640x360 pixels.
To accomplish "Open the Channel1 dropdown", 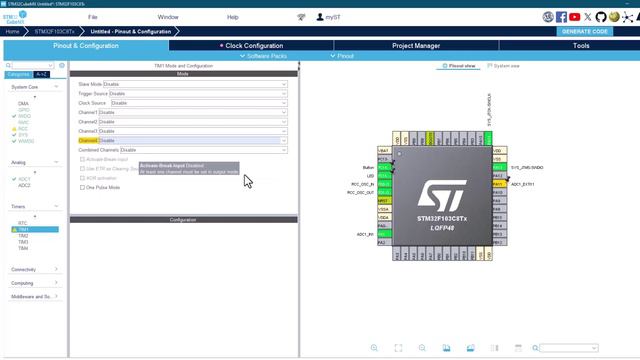I will [193, 112].
